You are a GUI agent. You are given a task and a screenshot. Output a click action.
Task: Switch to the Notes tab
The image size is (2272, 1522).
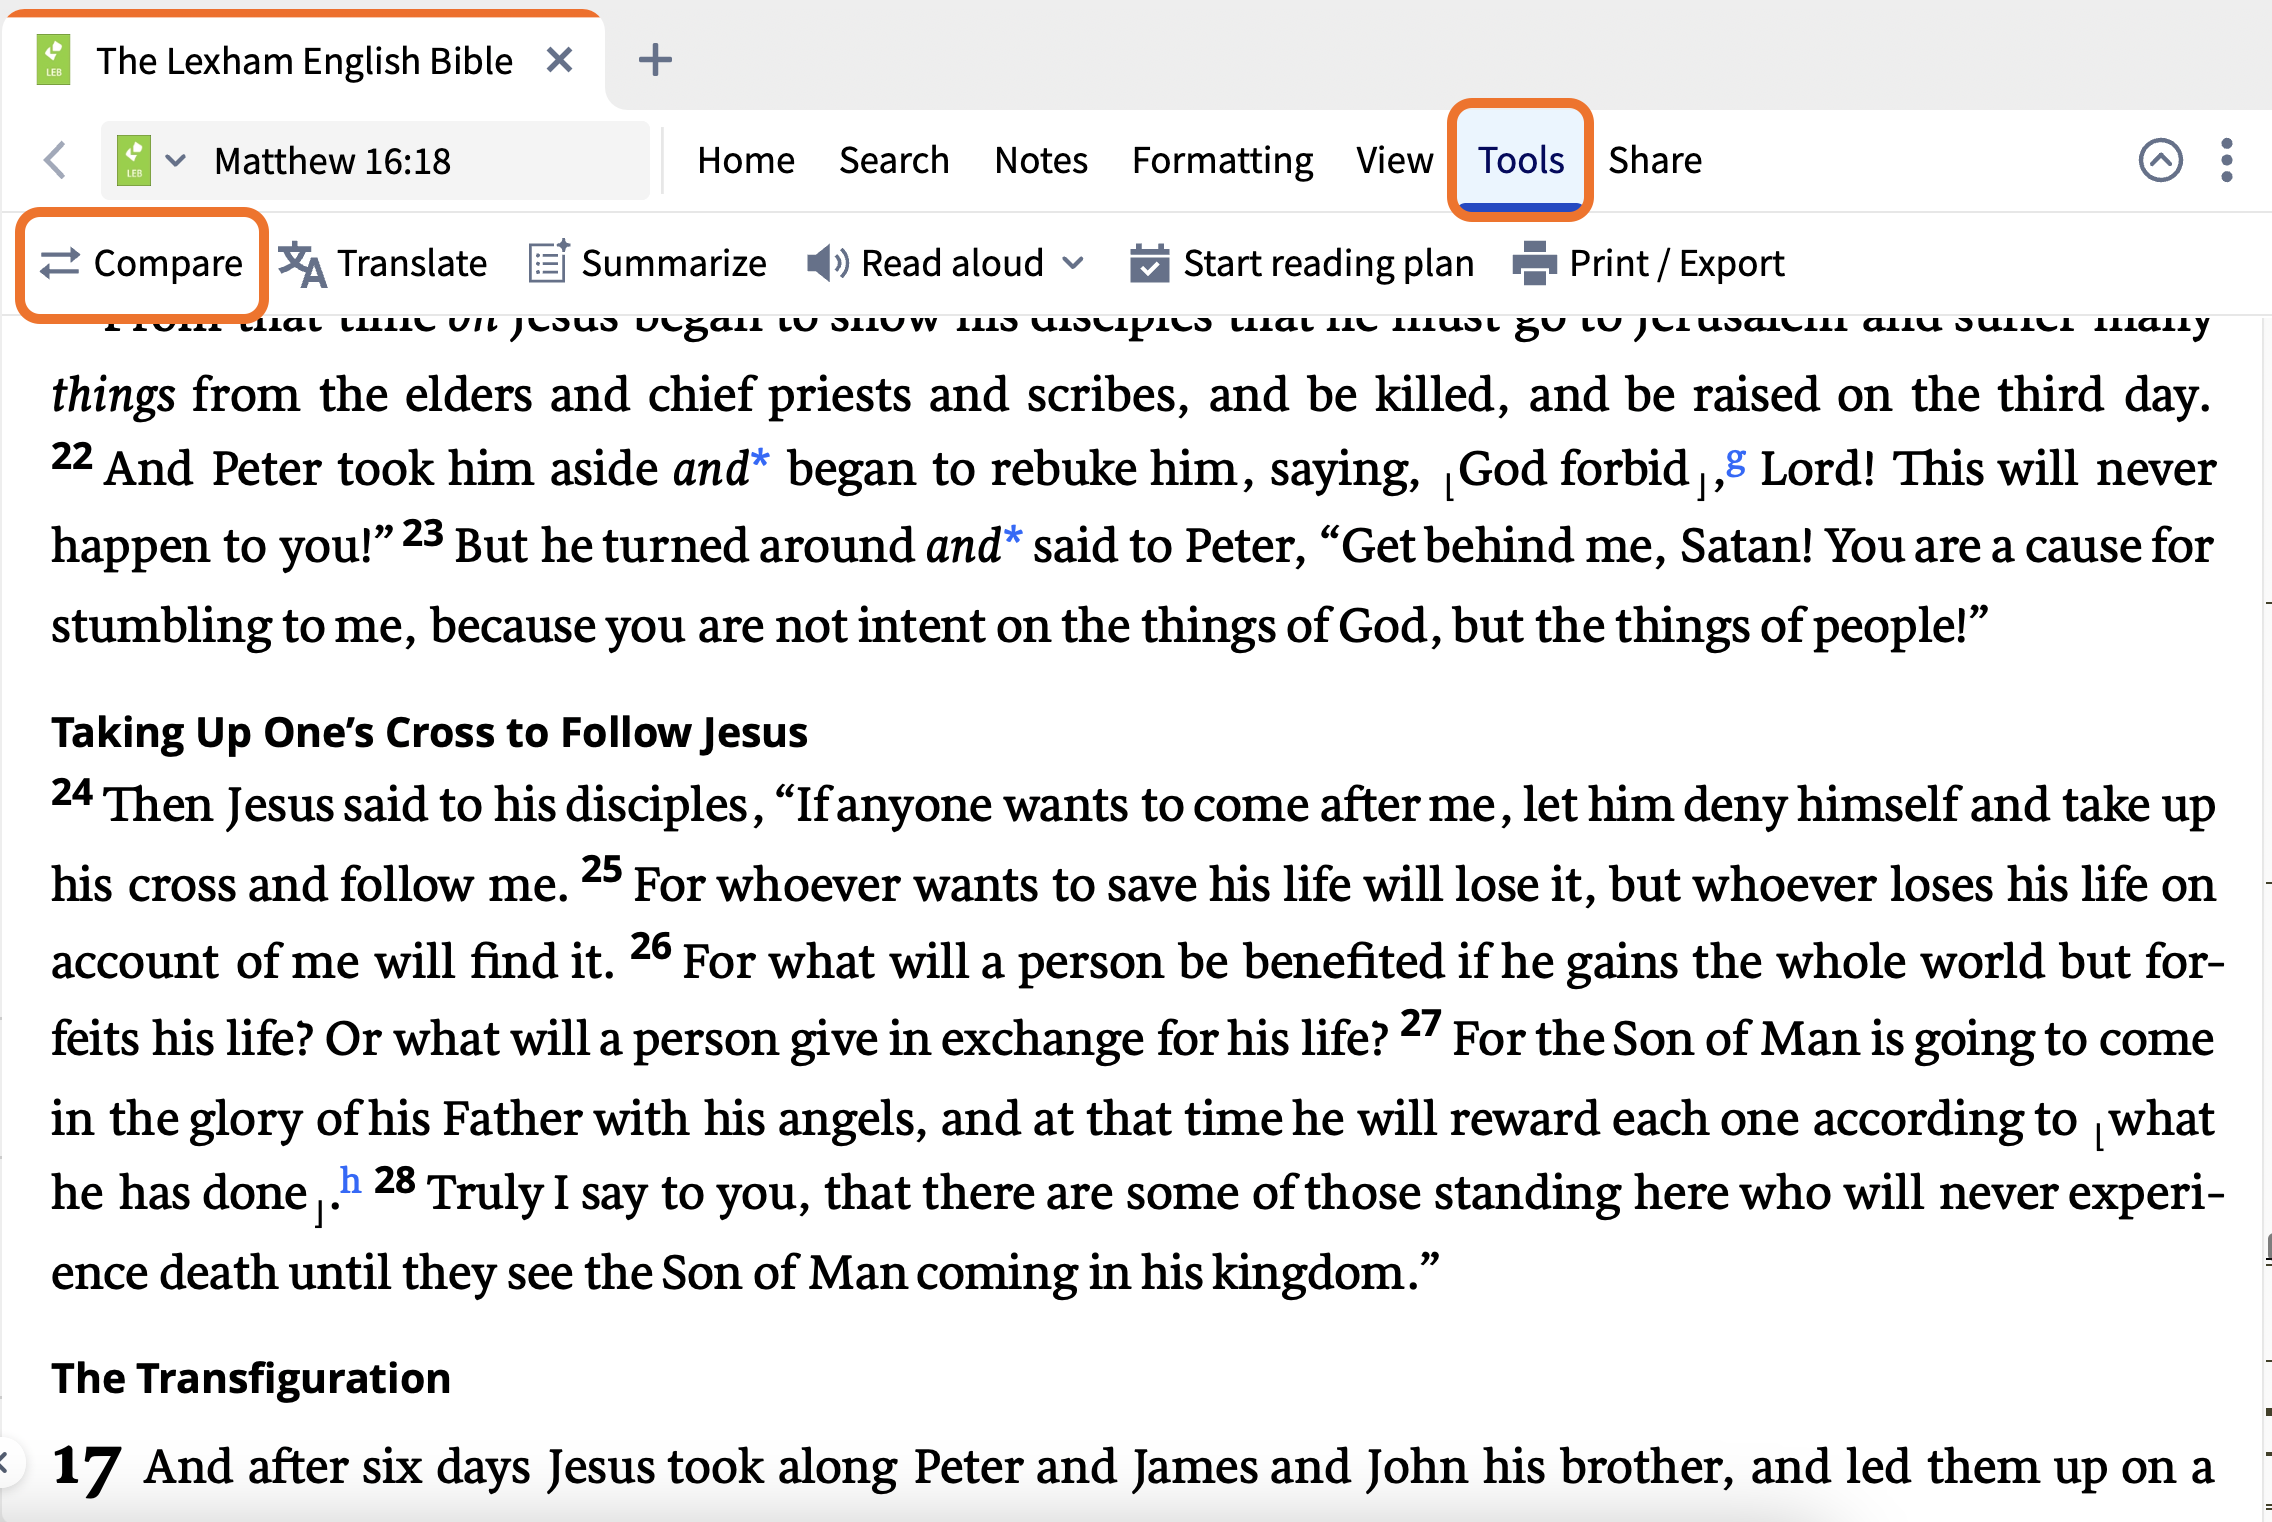tap(1041, 160)
